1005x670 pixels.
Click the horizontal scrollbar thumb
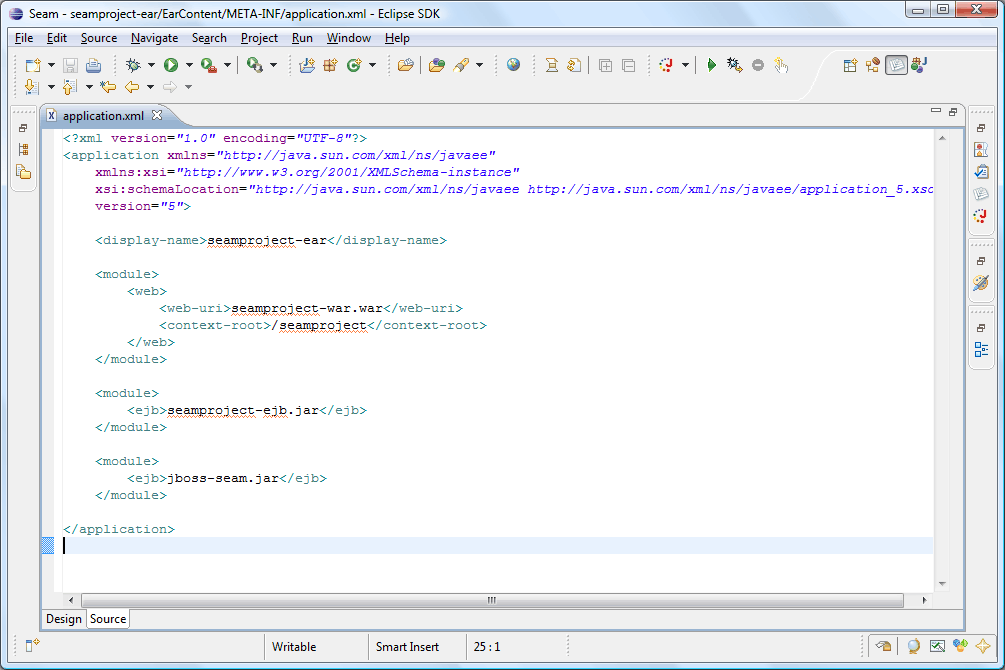(x=492, y=600)
